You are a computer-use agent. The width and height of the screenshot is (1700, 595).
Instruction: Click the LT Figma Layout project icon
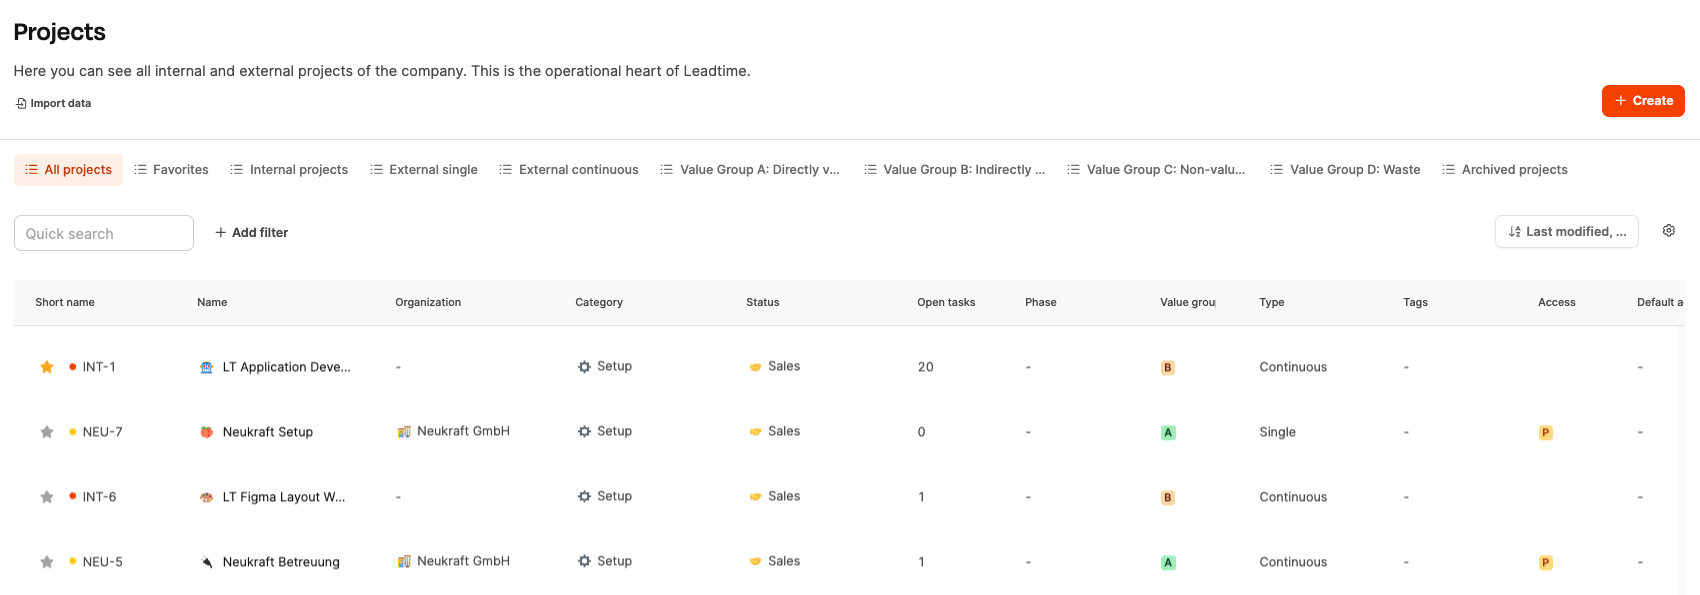(207, 497)
